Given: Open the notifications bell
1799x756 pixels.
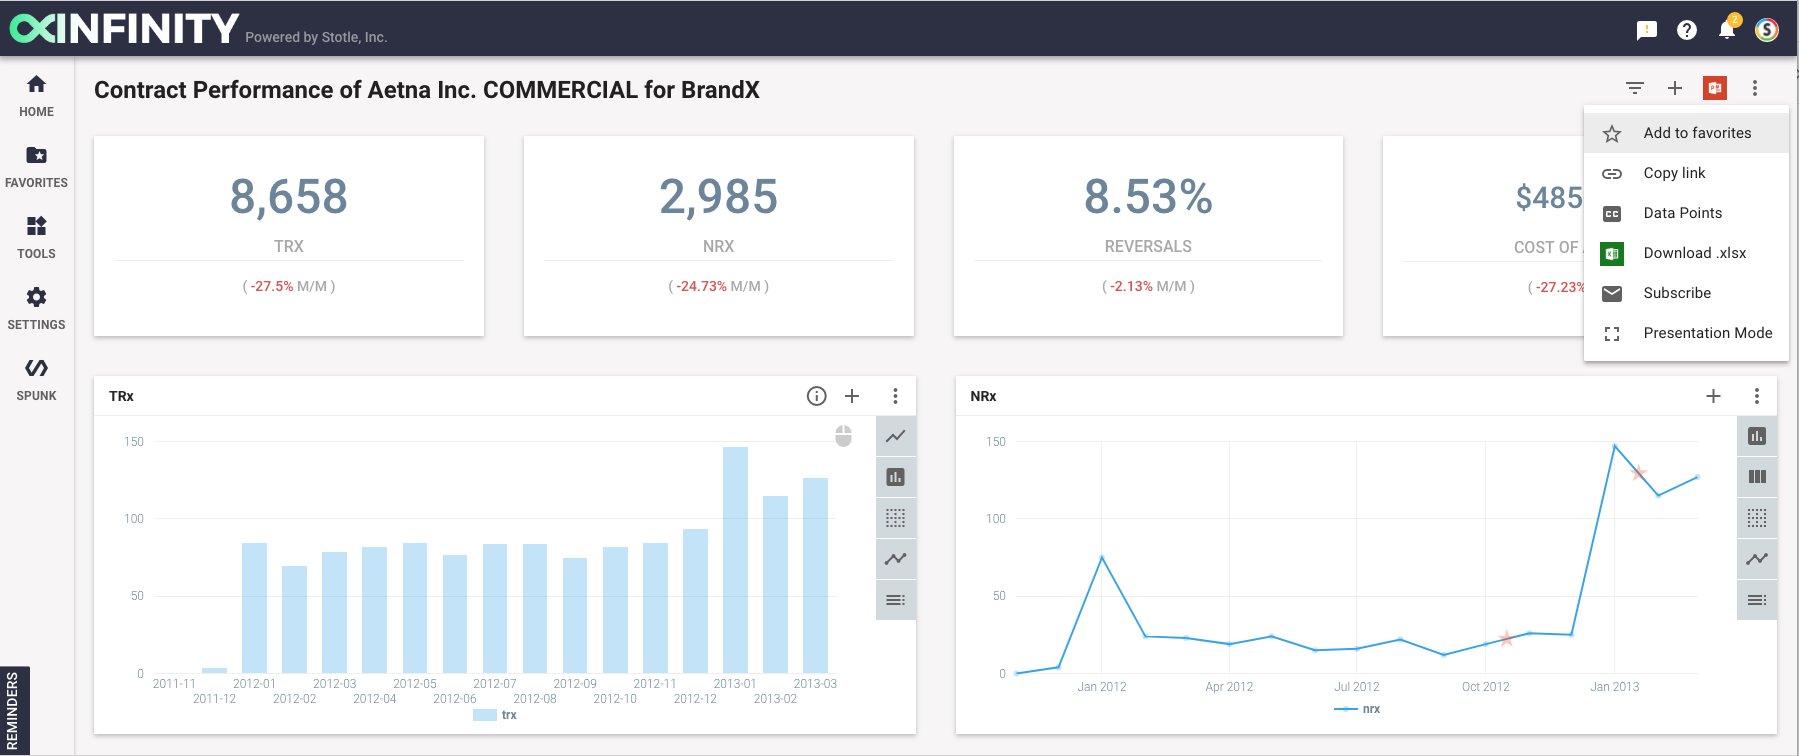Looking at the screenshot, I should pos(1727,30).
